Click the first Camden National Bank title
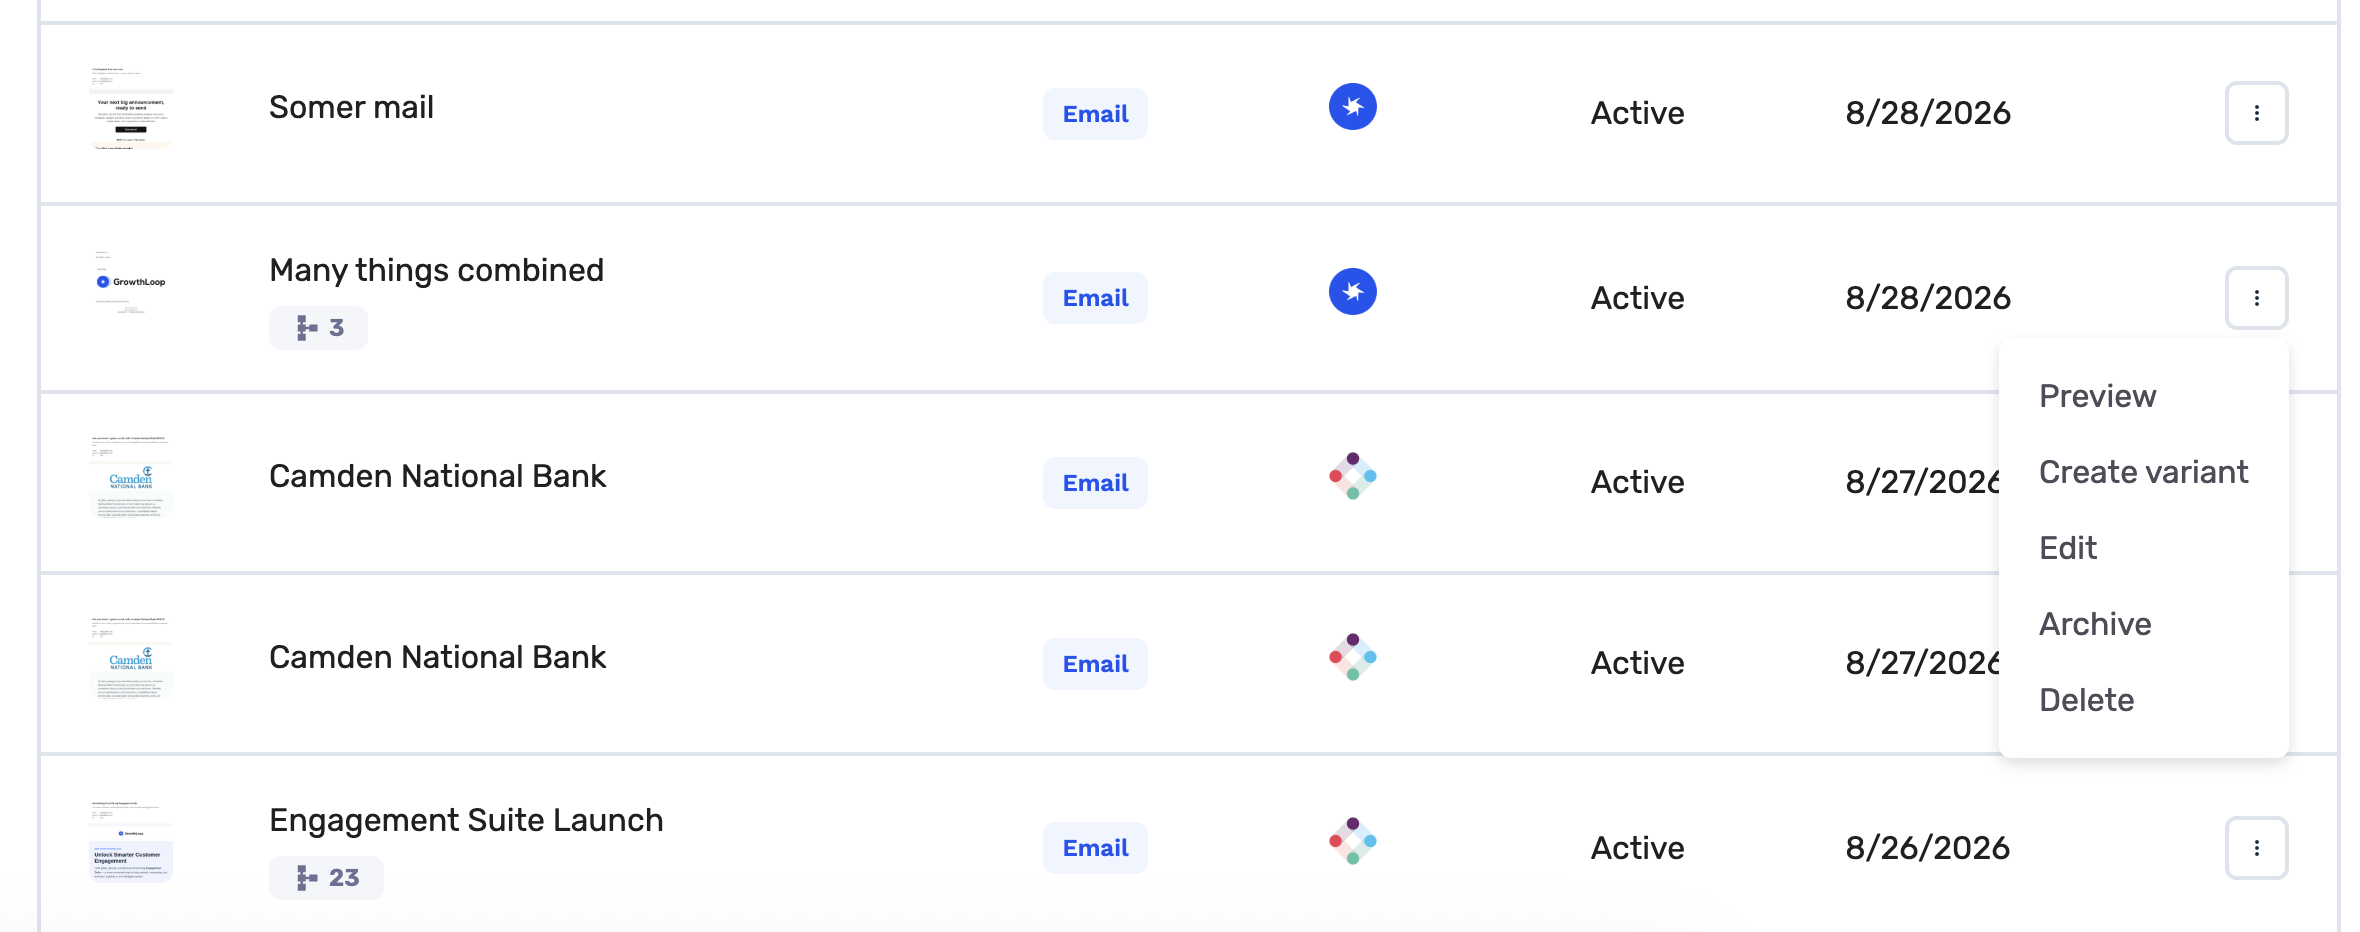The width and height of the screenshot is (2360, 932). [437, 476]
